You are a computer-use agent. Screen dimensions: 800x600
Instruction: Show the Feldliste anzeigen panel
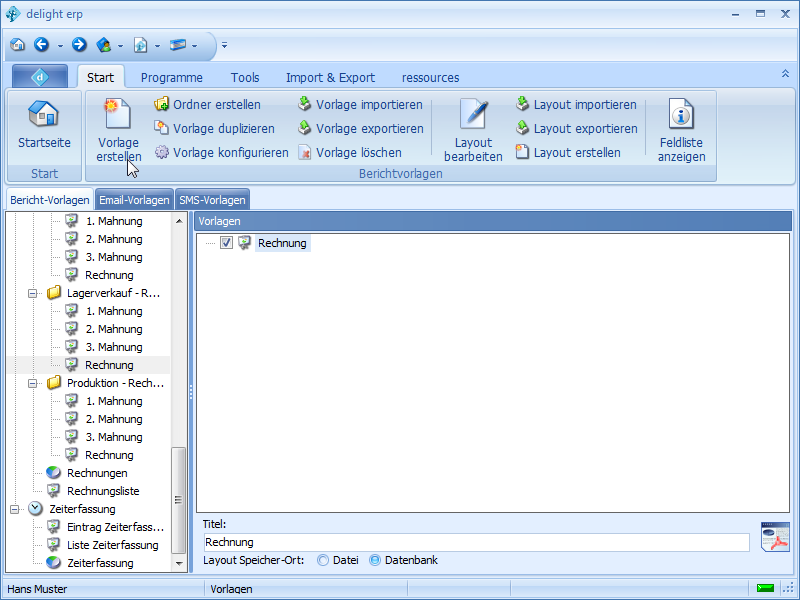coord(681,114)
